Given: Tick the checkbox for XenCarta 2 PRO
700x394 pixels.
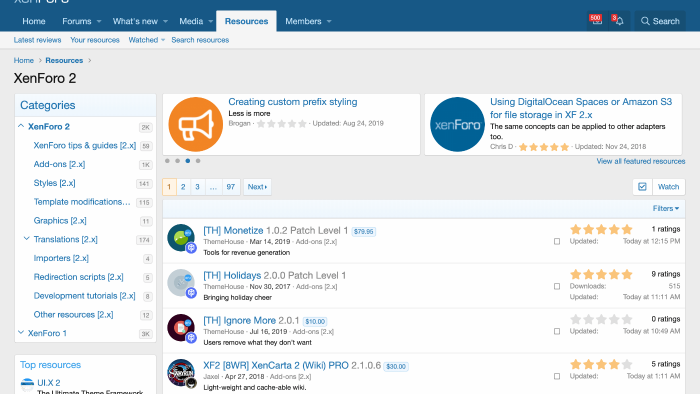Looking at the screenshot, I should tap(557, 377).
